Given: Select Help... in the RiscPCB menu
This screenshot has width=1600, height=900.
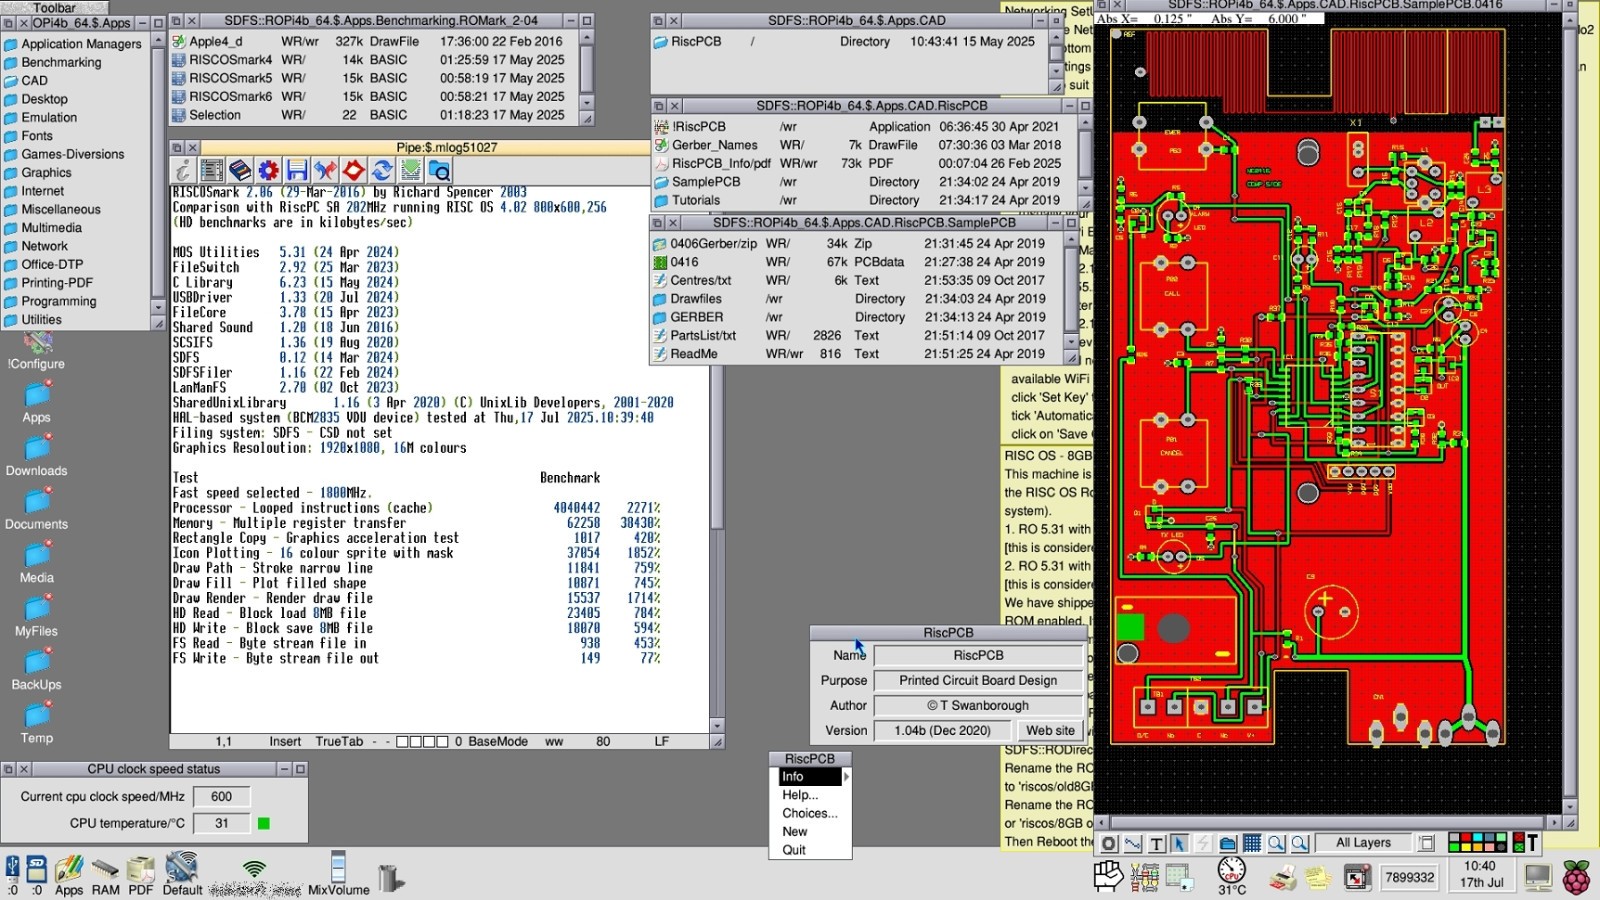Looking at the screenshot, I should (810, 795).
